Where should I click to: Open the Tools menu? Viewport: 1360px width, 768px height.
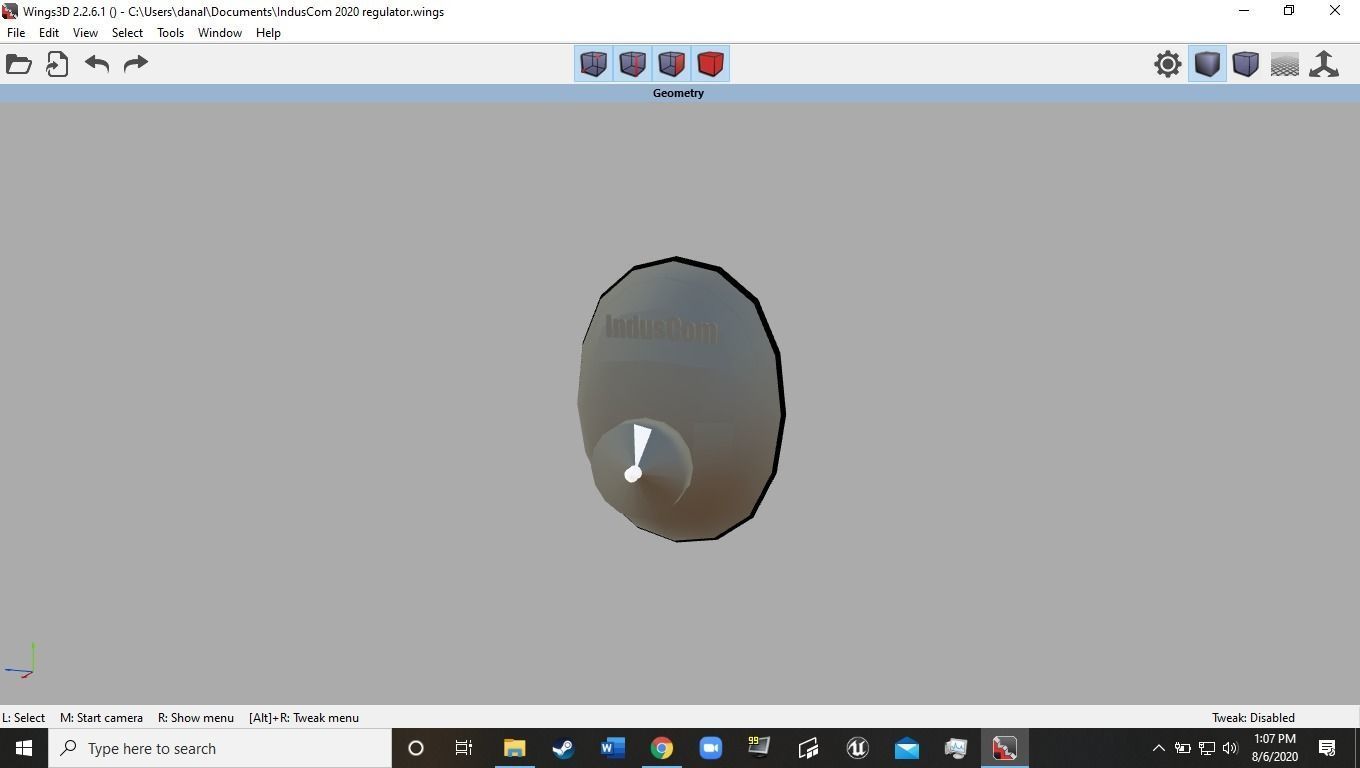(x=170, y=33)
